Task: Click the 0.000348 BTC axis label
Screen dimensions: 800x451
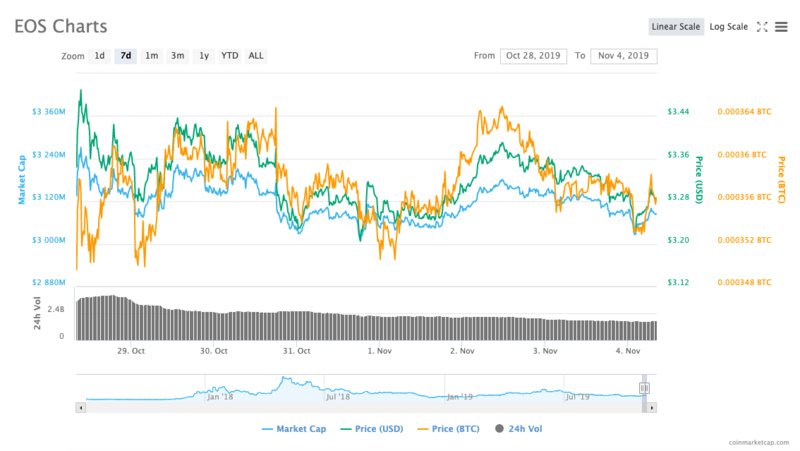Action: pos(744,282)
